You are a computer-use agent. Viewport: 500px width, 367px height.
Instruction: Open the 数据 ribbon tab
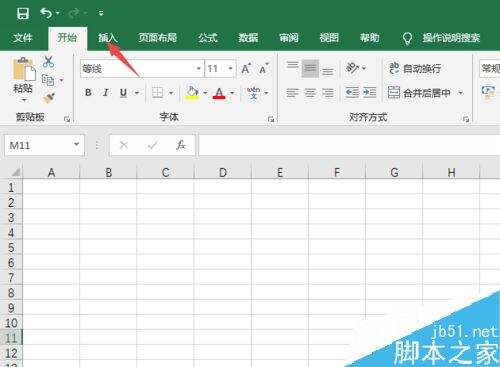(248, 38)
